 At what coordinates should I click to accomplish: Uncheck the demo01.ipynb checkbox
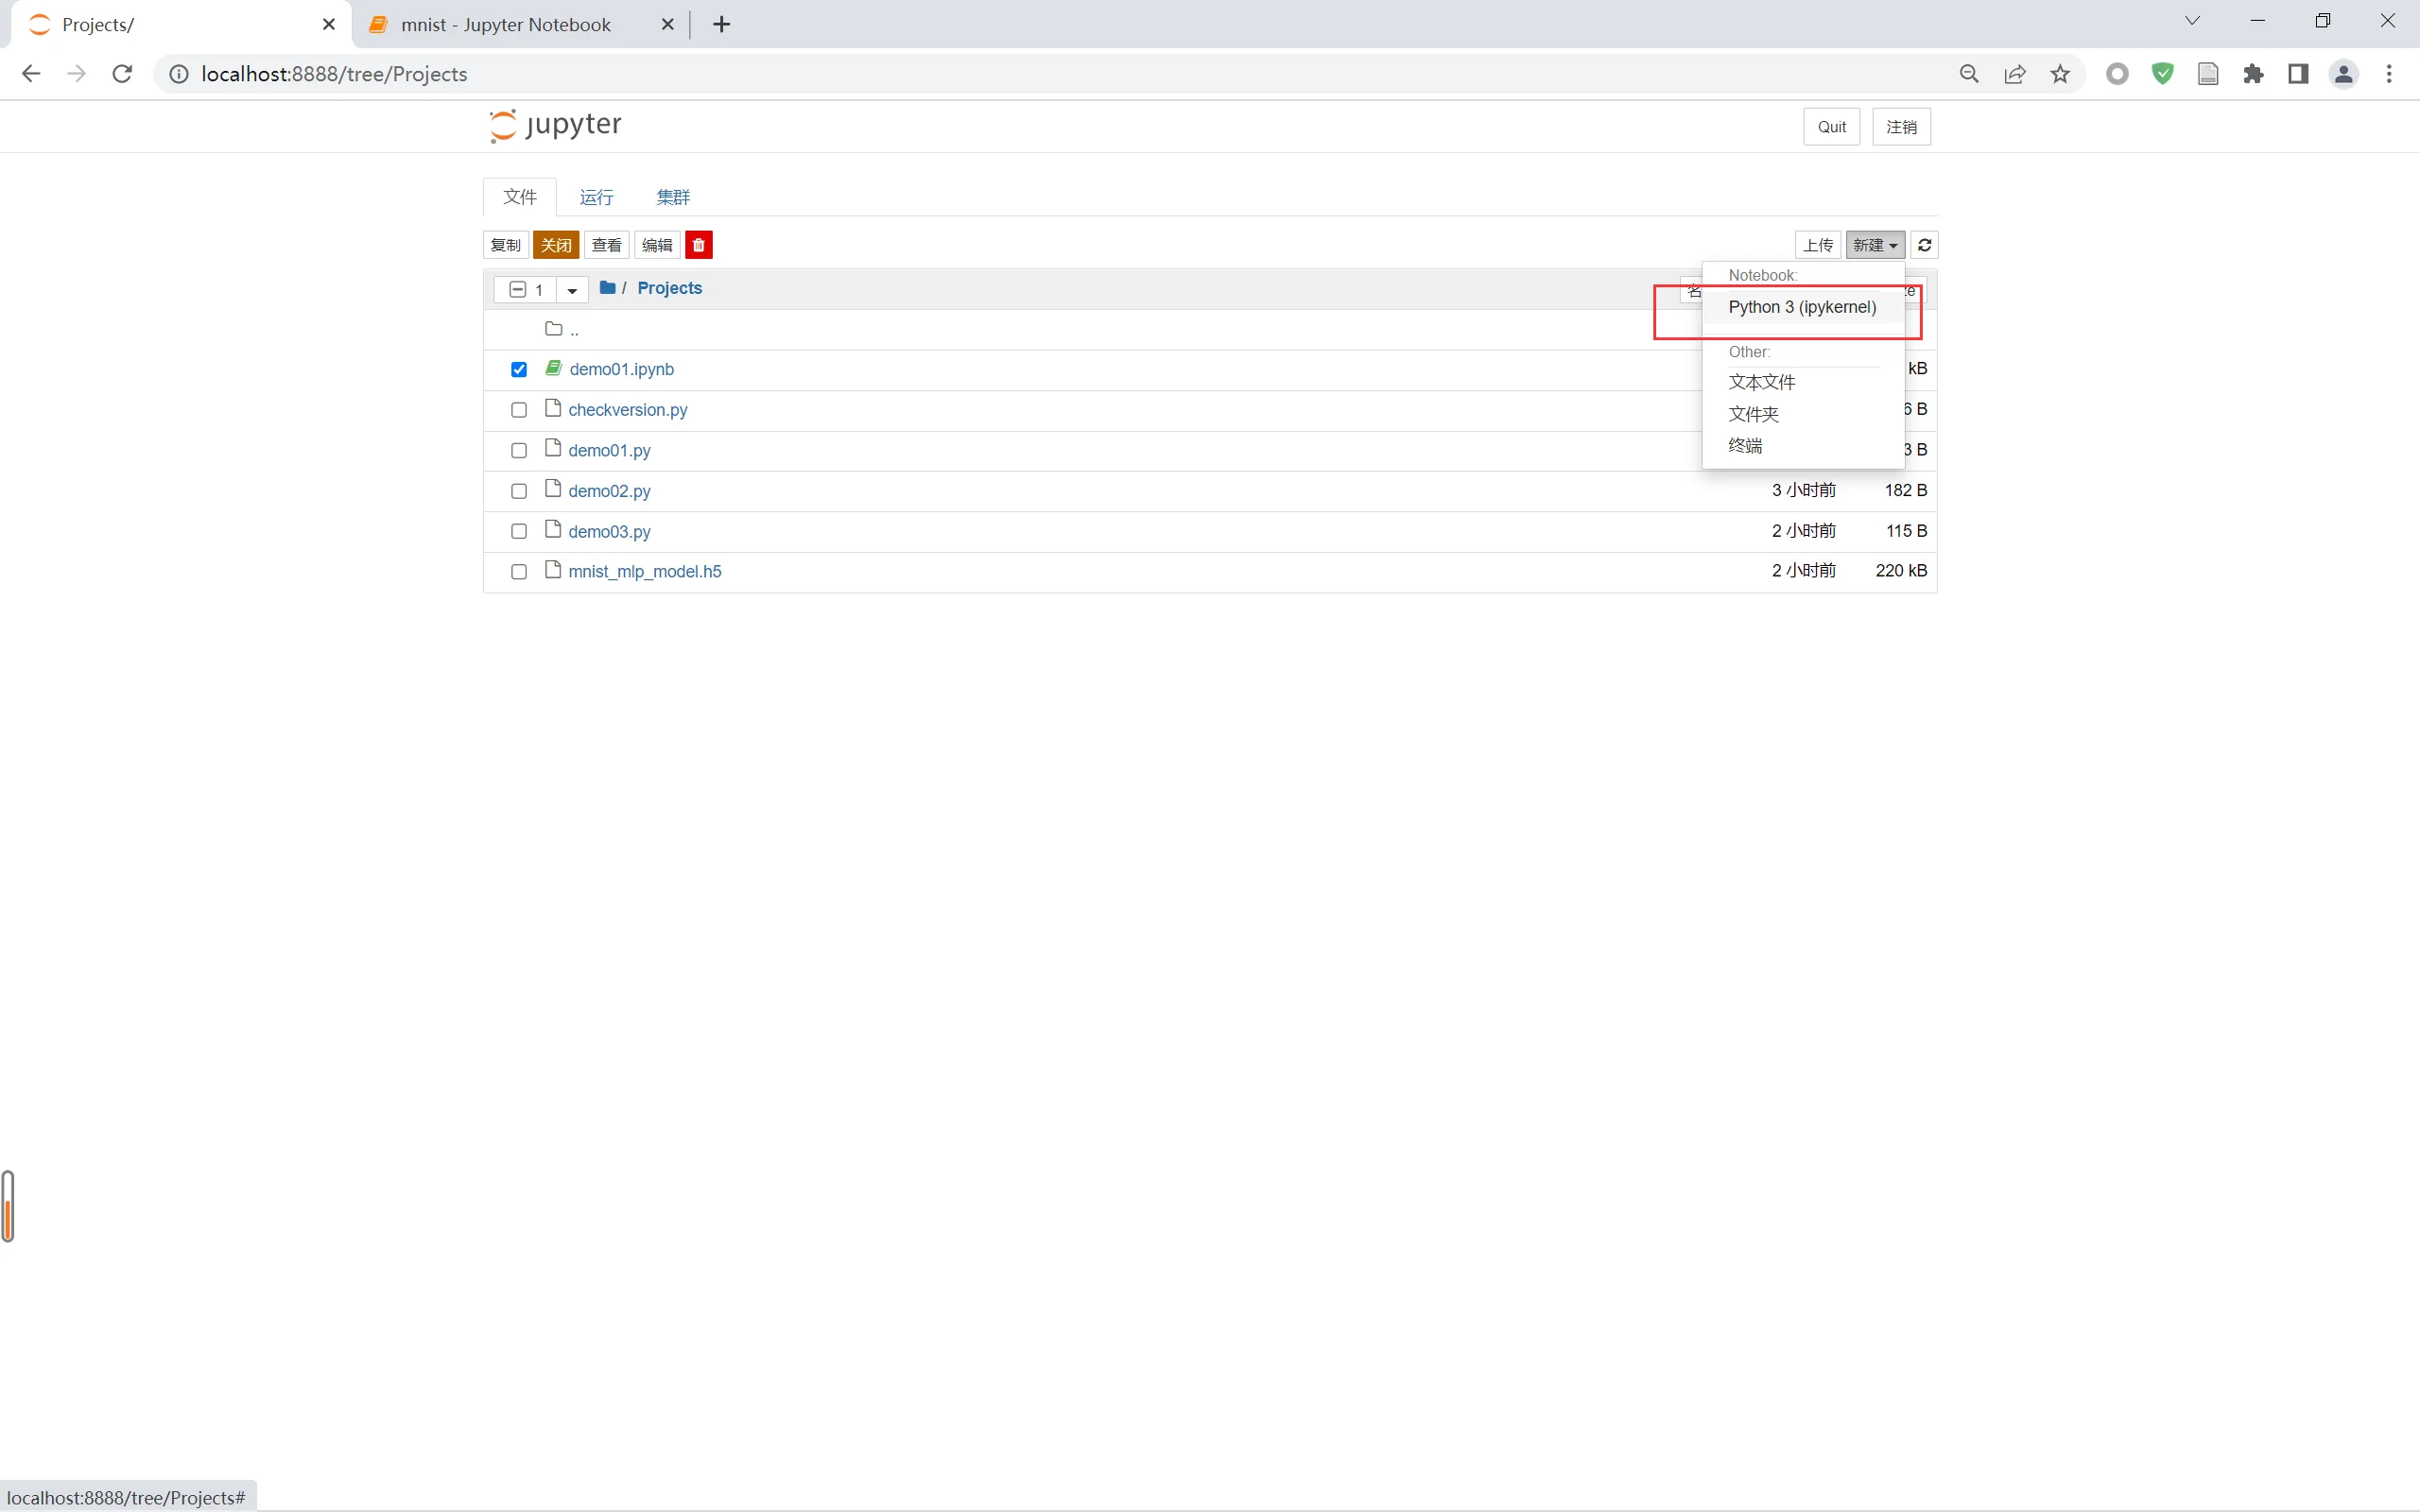518,370
